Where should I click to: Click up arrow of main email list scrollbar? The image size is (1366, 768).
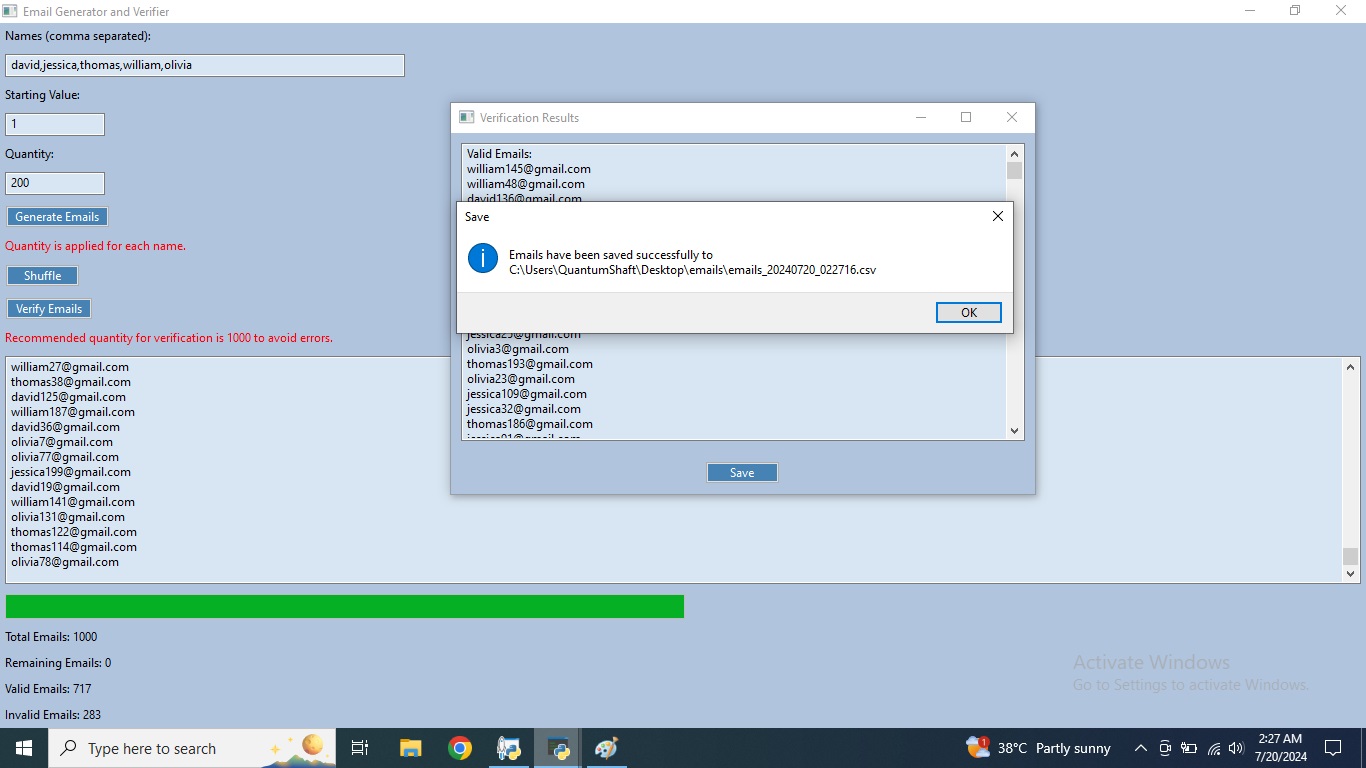pos(1351,367)
